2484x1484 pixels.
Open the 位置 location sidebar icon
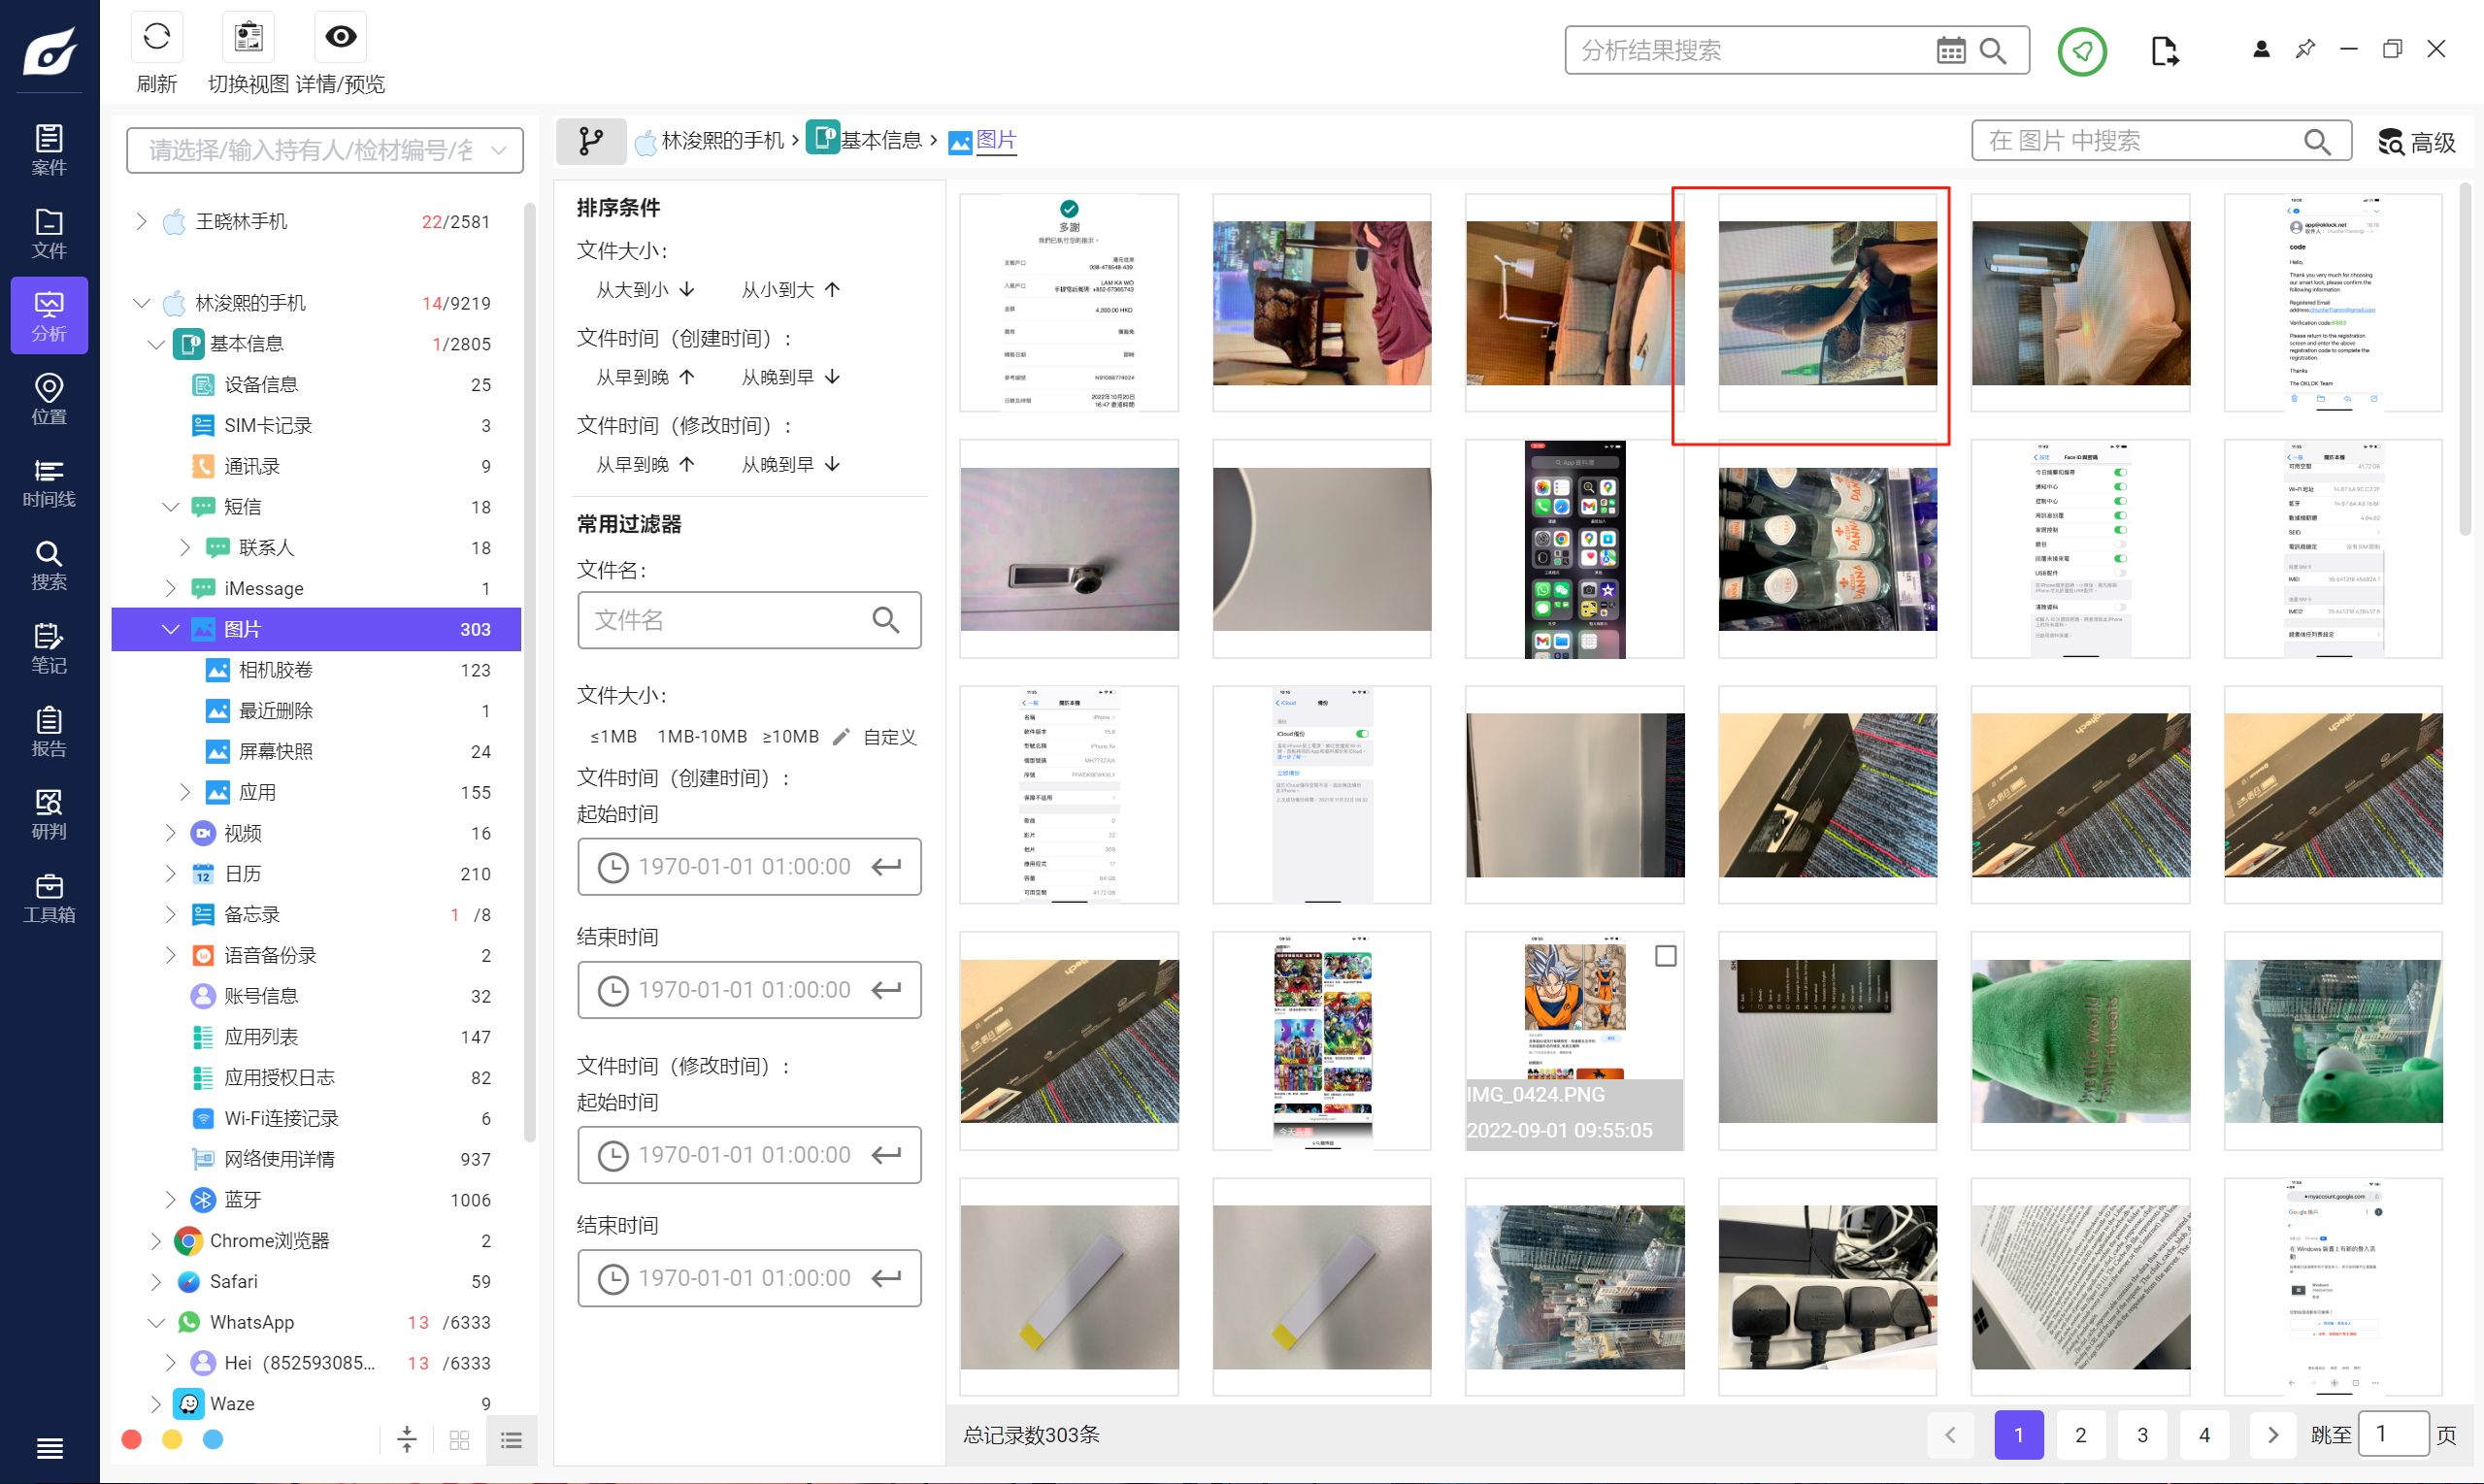pos(49,399)
